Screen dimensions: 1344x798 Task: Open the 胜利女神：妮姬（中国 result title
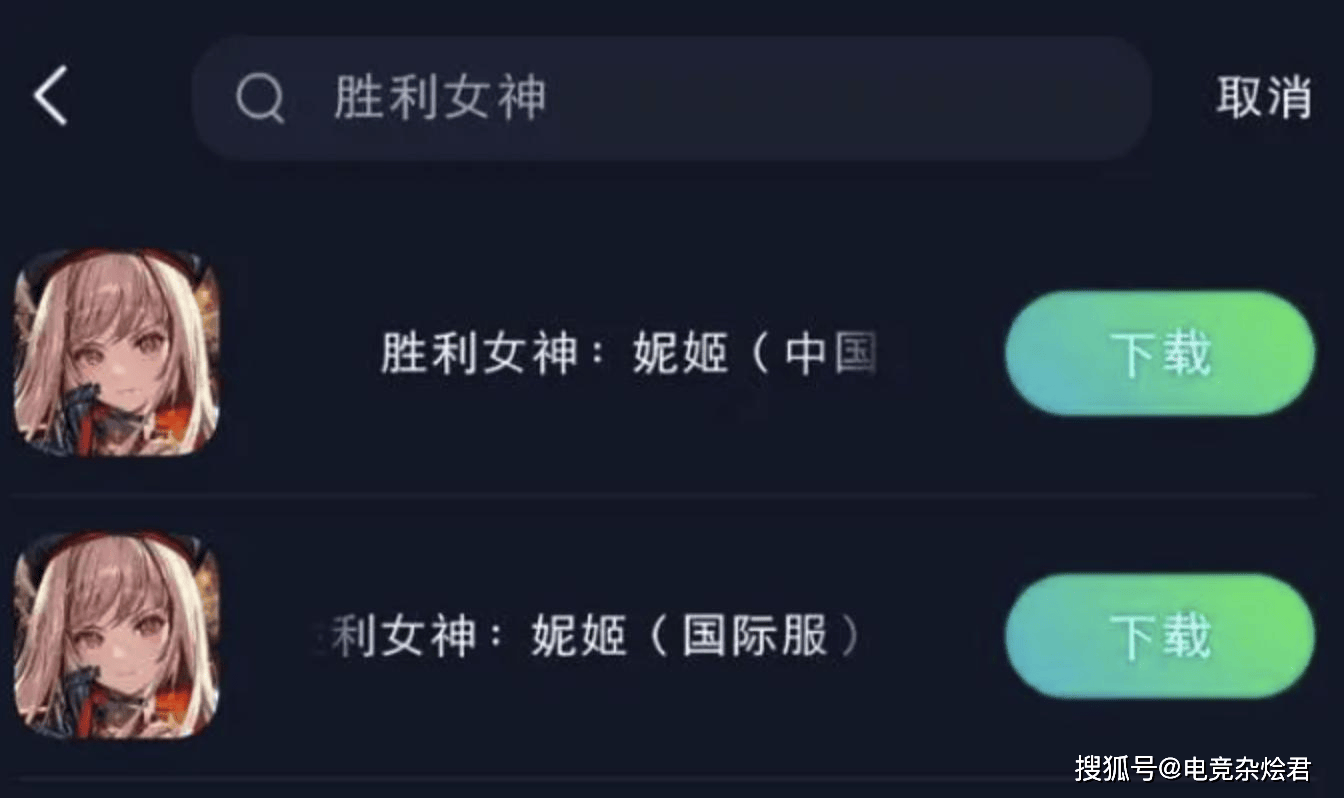pos(629,354)
